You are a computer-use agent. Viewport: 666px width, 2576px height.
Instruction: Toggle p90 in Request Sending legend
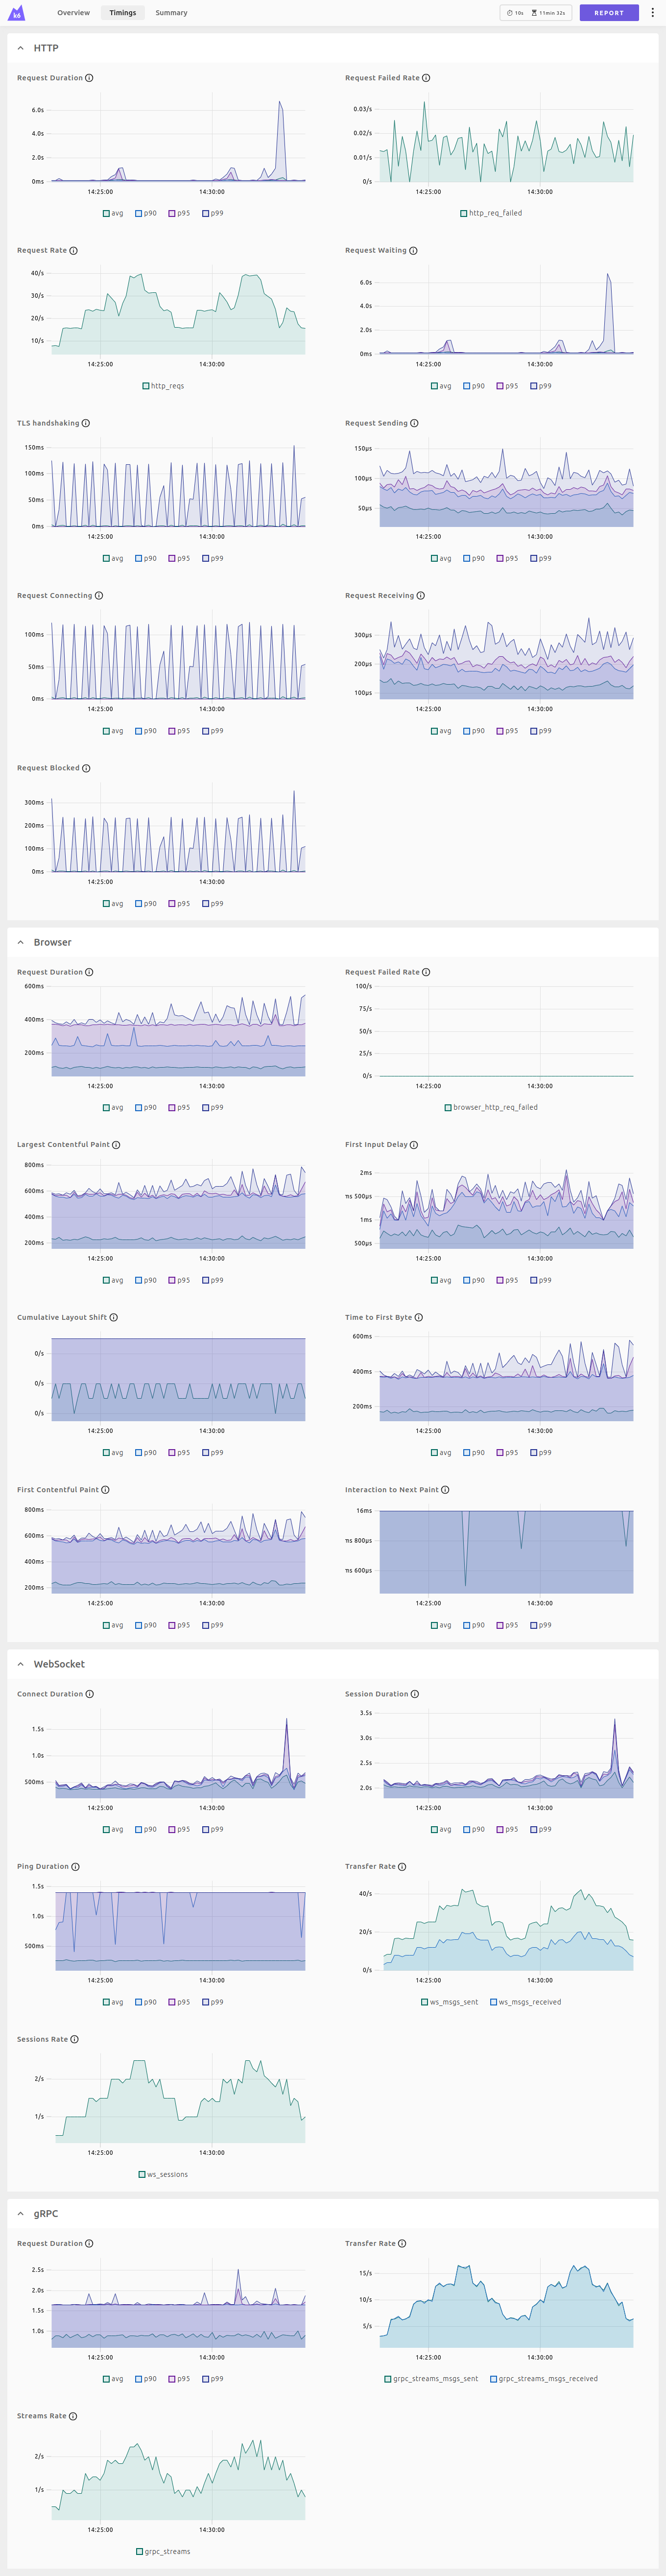pyautogui.click(x=473, y=558)
